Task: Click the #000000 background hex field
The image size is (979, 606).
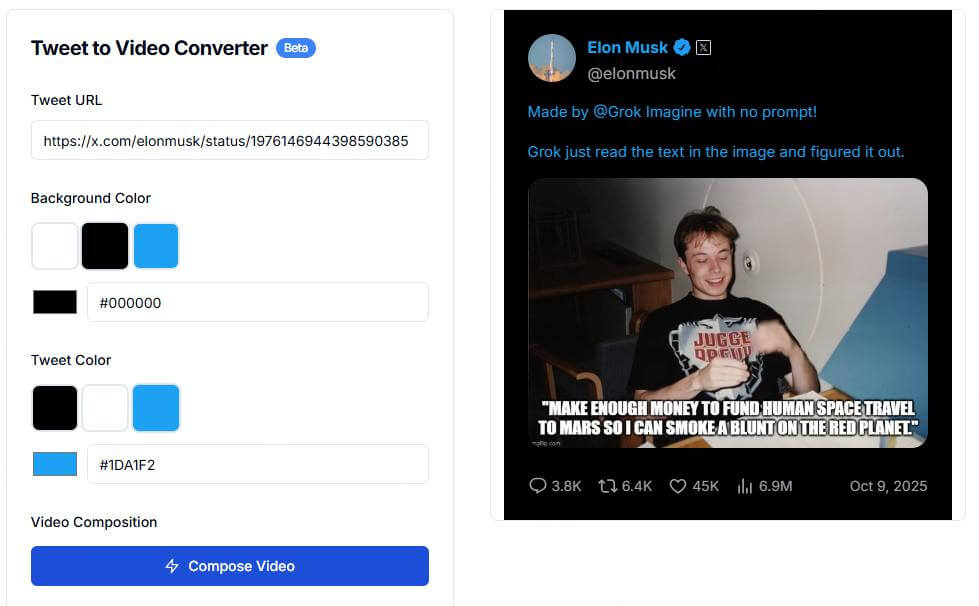Action: [257, 302]
